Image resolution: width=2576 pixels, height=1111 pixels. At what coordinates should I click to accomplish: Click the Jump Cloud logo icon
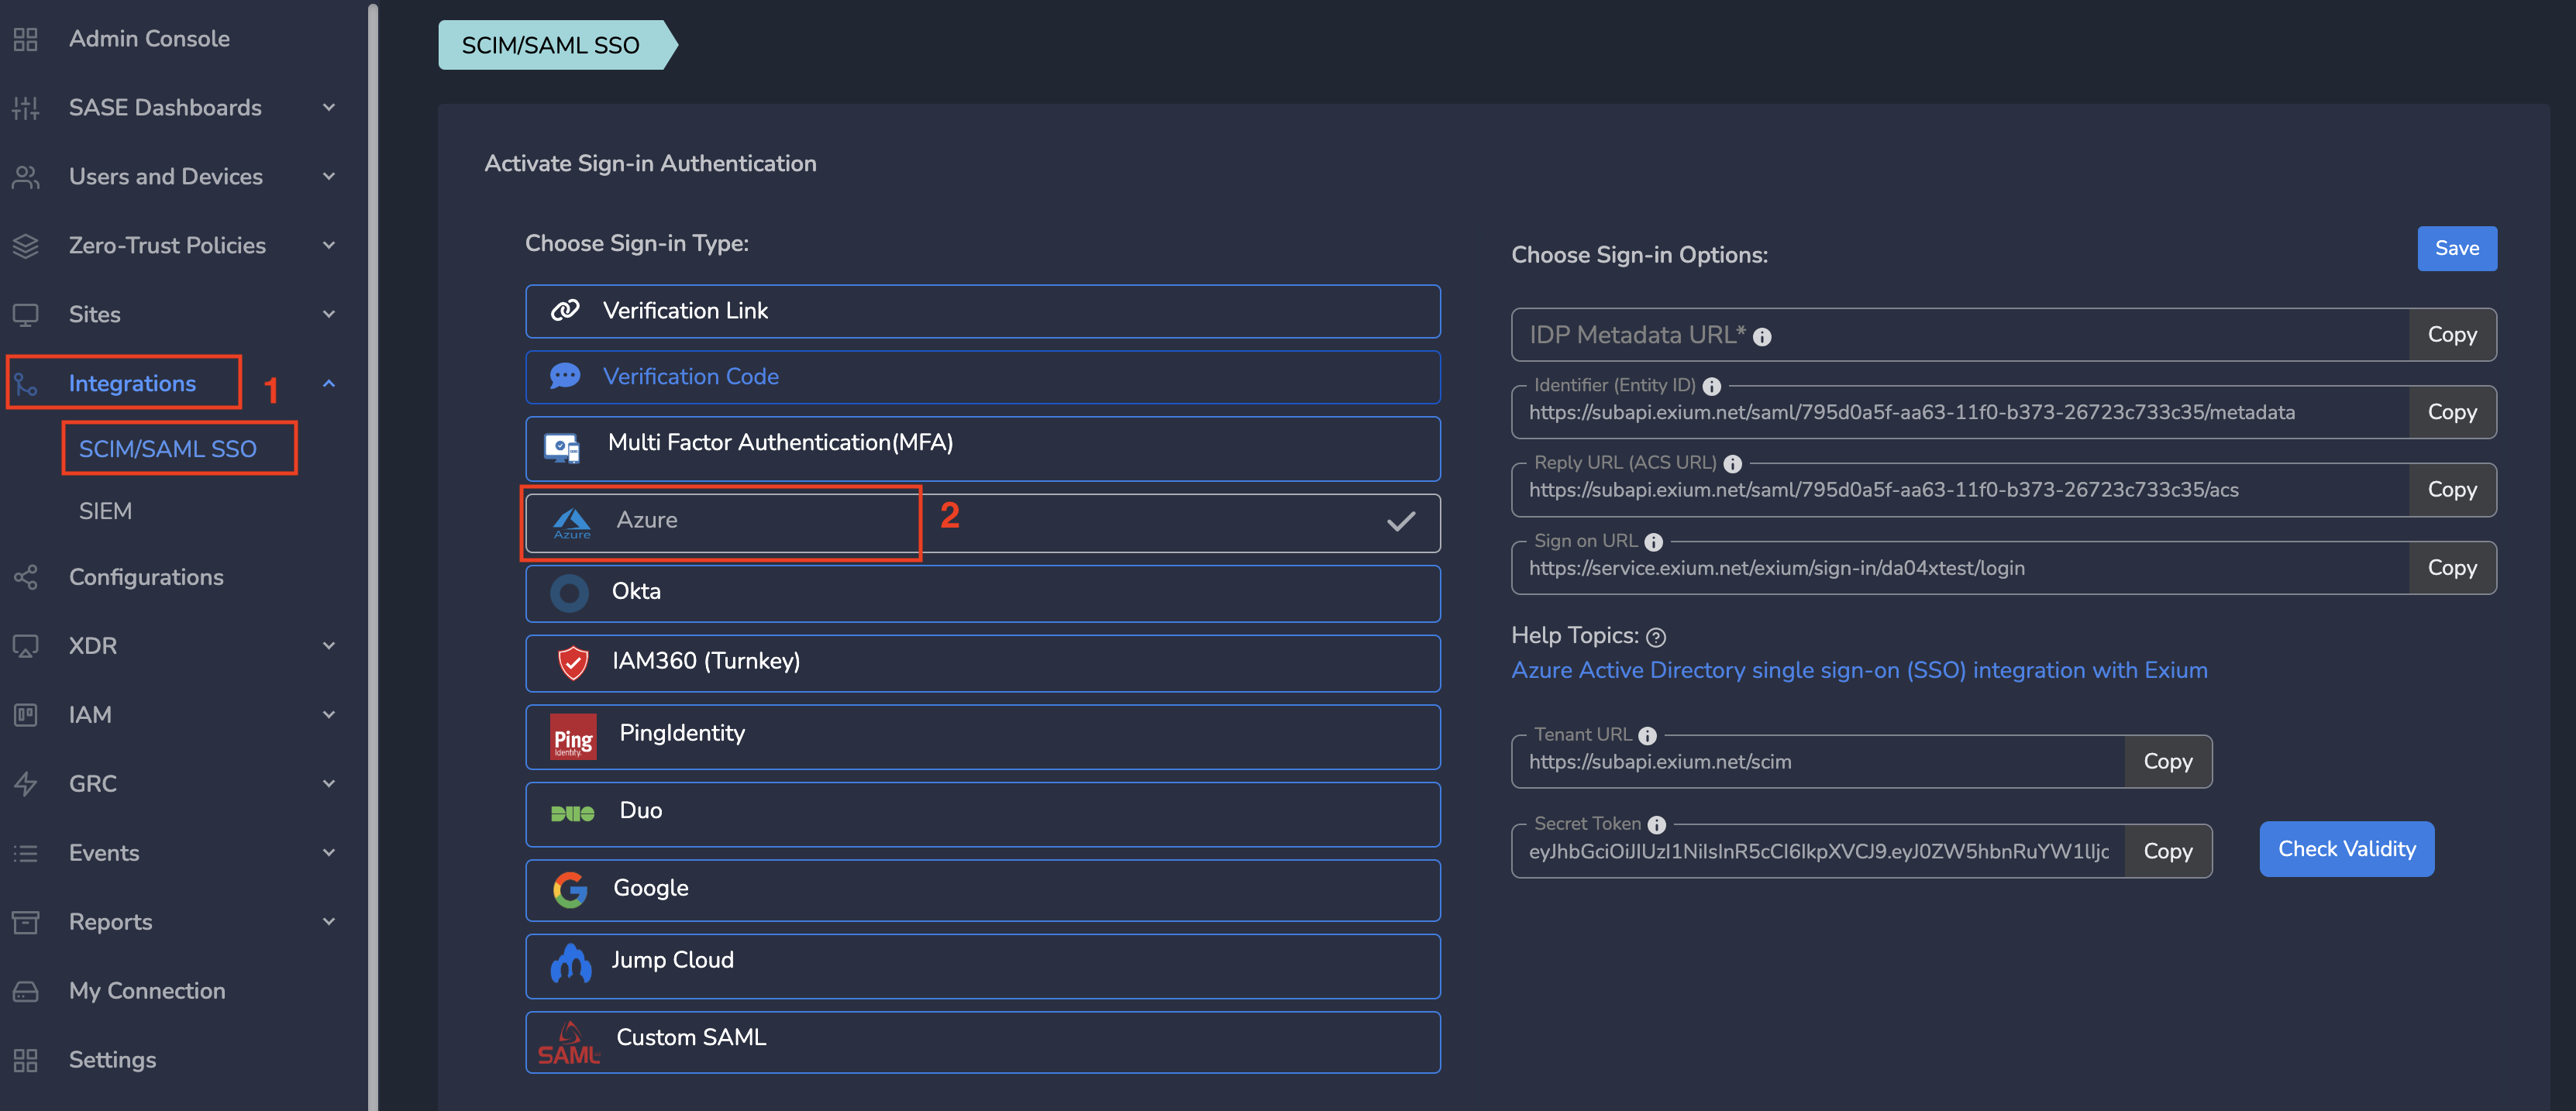(570, 963)
